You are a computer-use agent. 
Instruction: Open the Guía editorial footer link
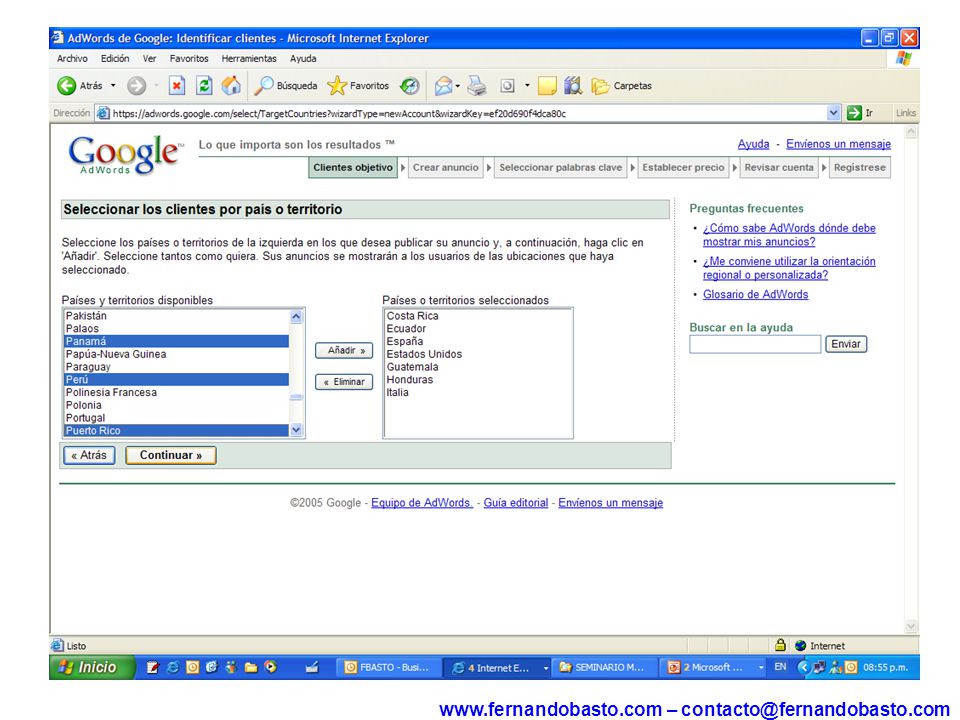516,503
